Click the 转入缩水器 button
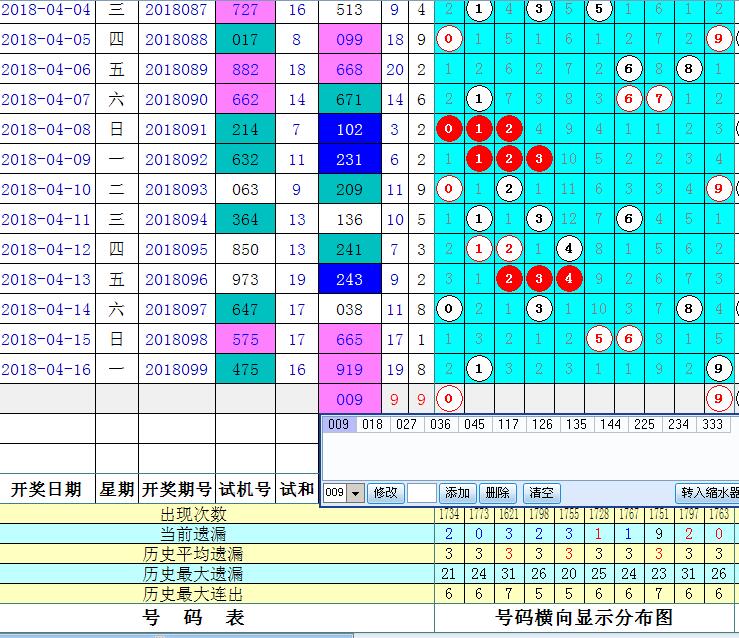Image resolution: width=739 pixels, height=638 pixels. (x=708, y=493)
